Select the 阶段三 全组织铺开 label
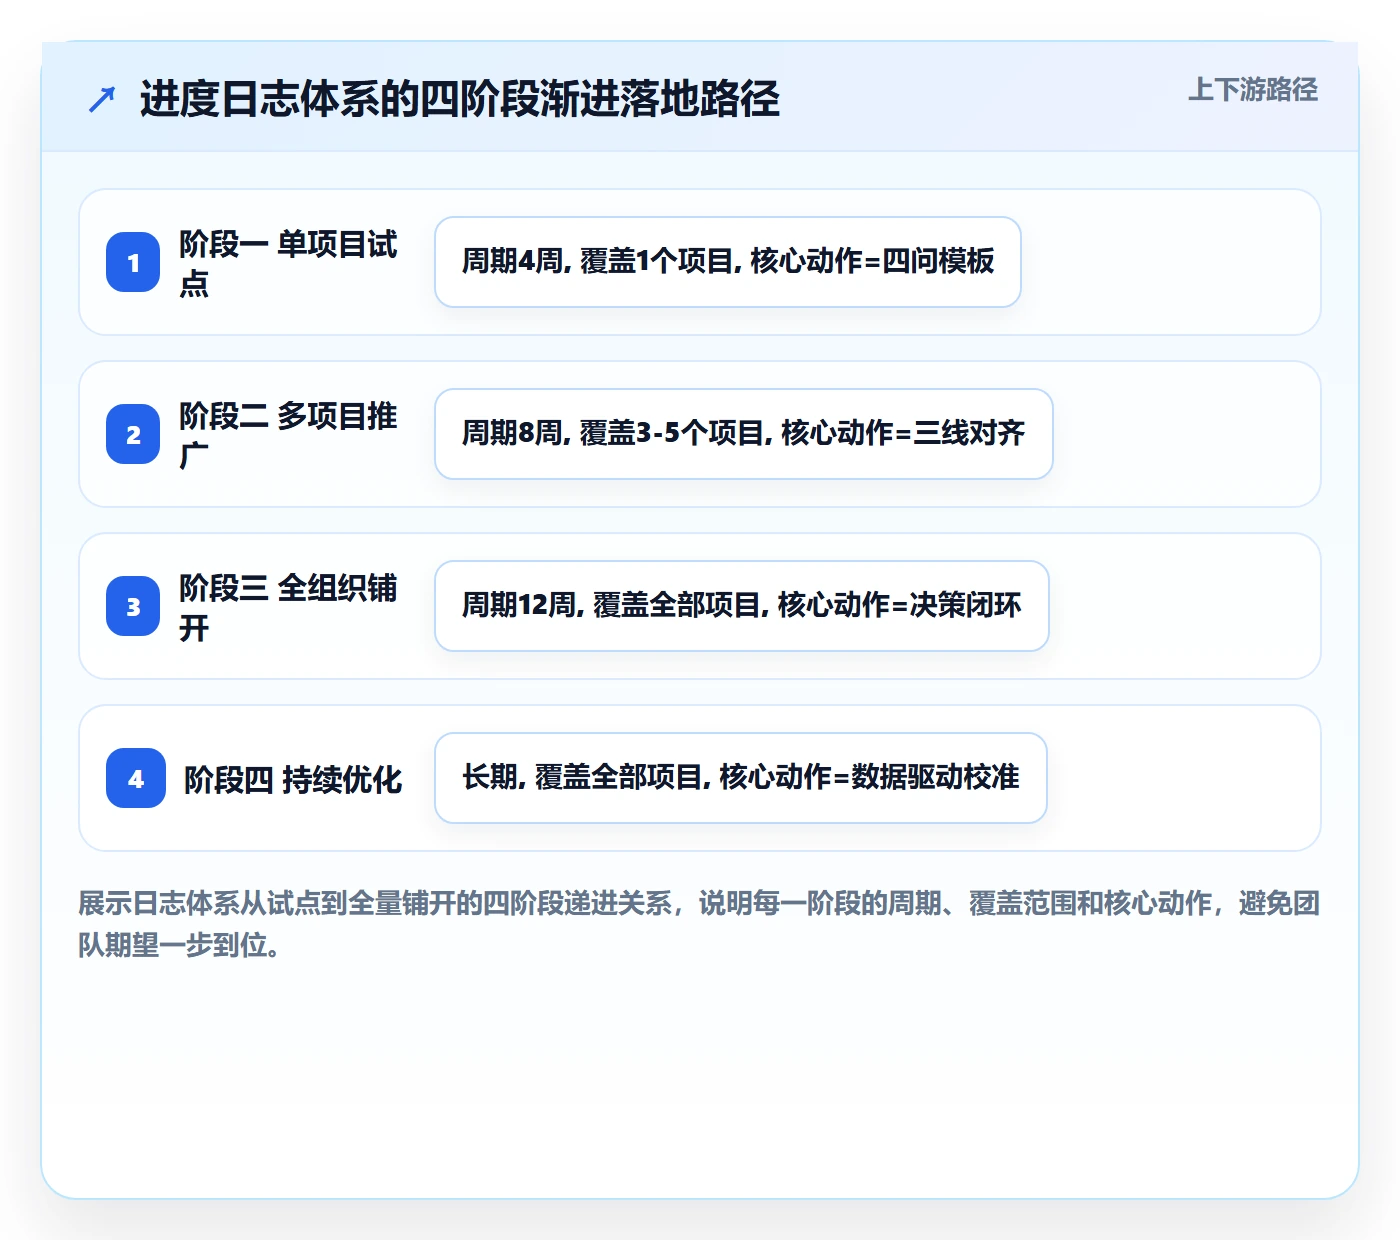This screenshot has height=1240, width=1400. pos(288,606)
